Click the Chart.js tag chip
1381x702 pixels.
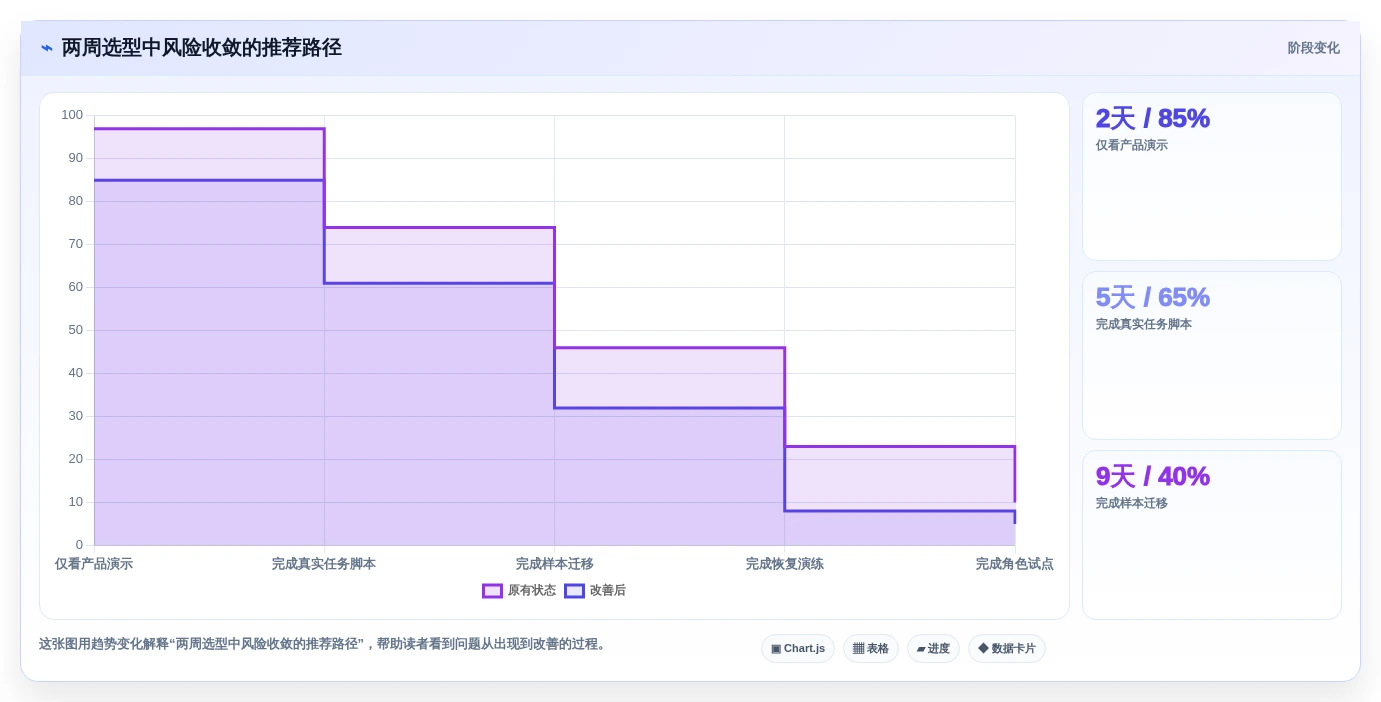(x=798, y=649)
